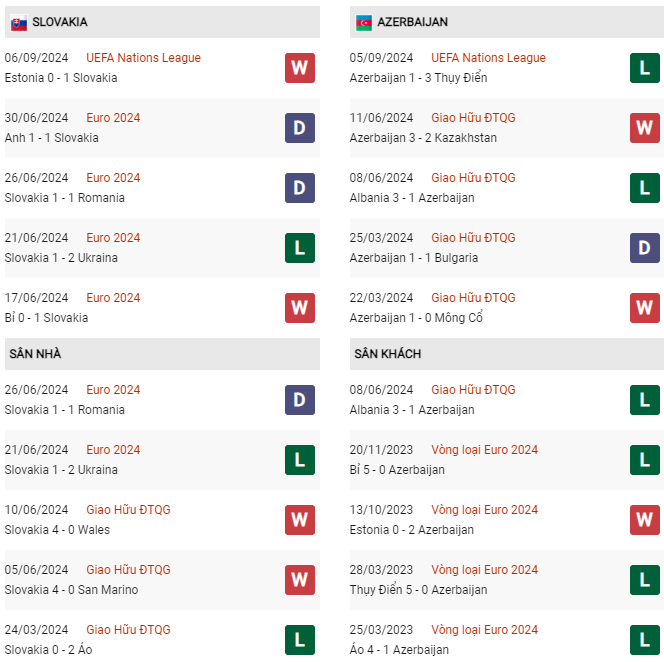The image size is (664, 662).
Task: Click the W badge for Estonia 0-2 Azerbaijan
Action: pyautogui.click(x=645, y=520)
